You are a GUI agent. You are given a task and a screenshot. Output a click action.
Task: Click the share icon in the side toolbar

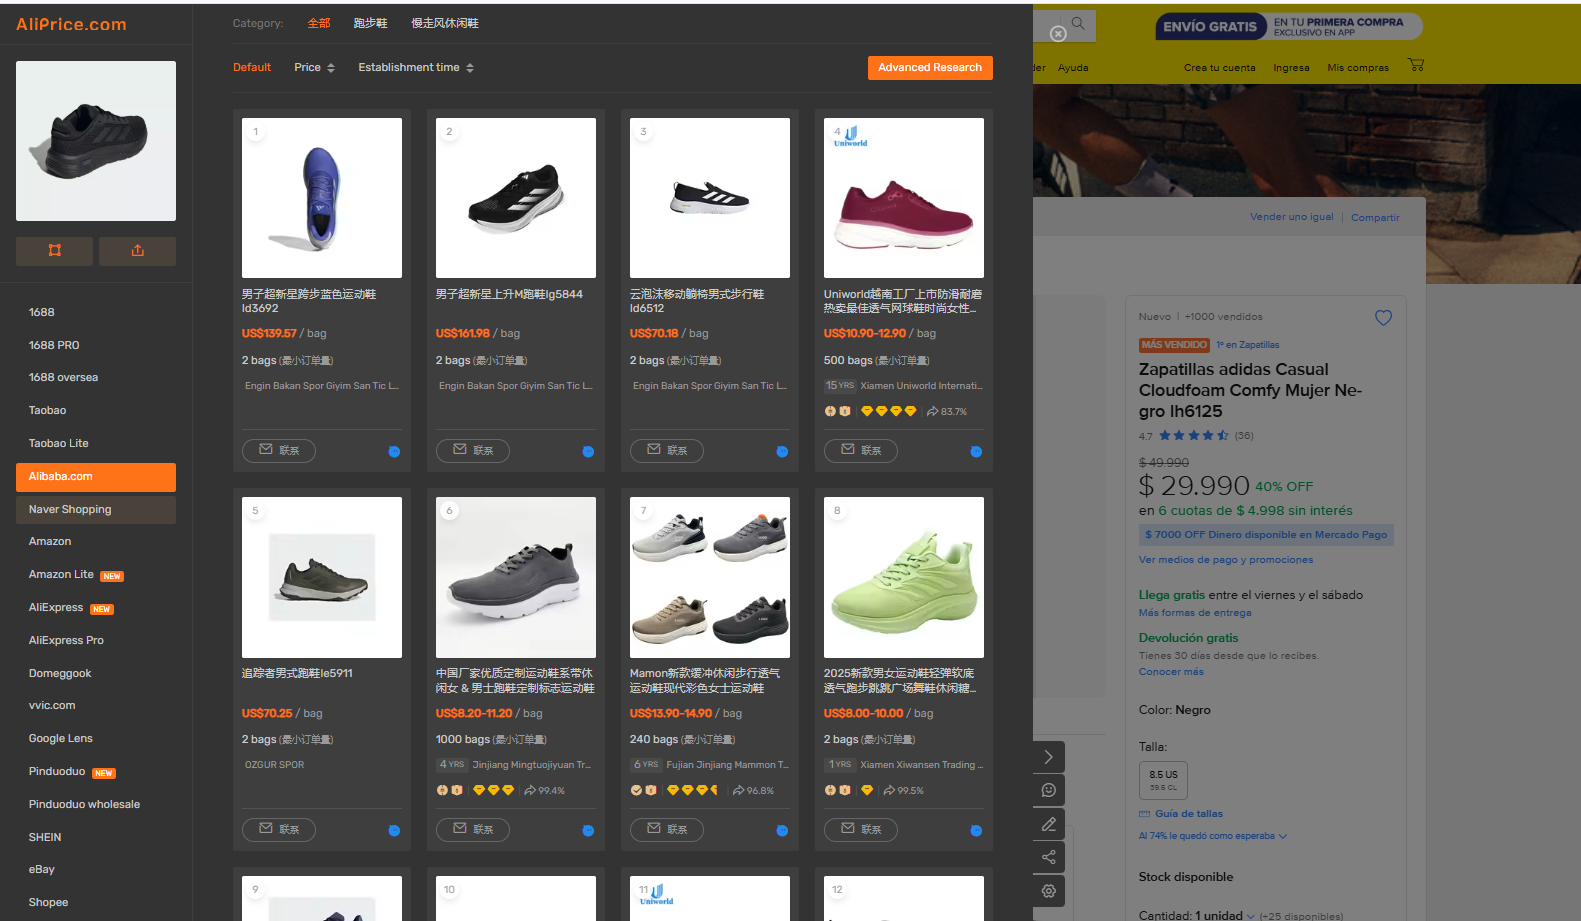[x=1048, y=857]
